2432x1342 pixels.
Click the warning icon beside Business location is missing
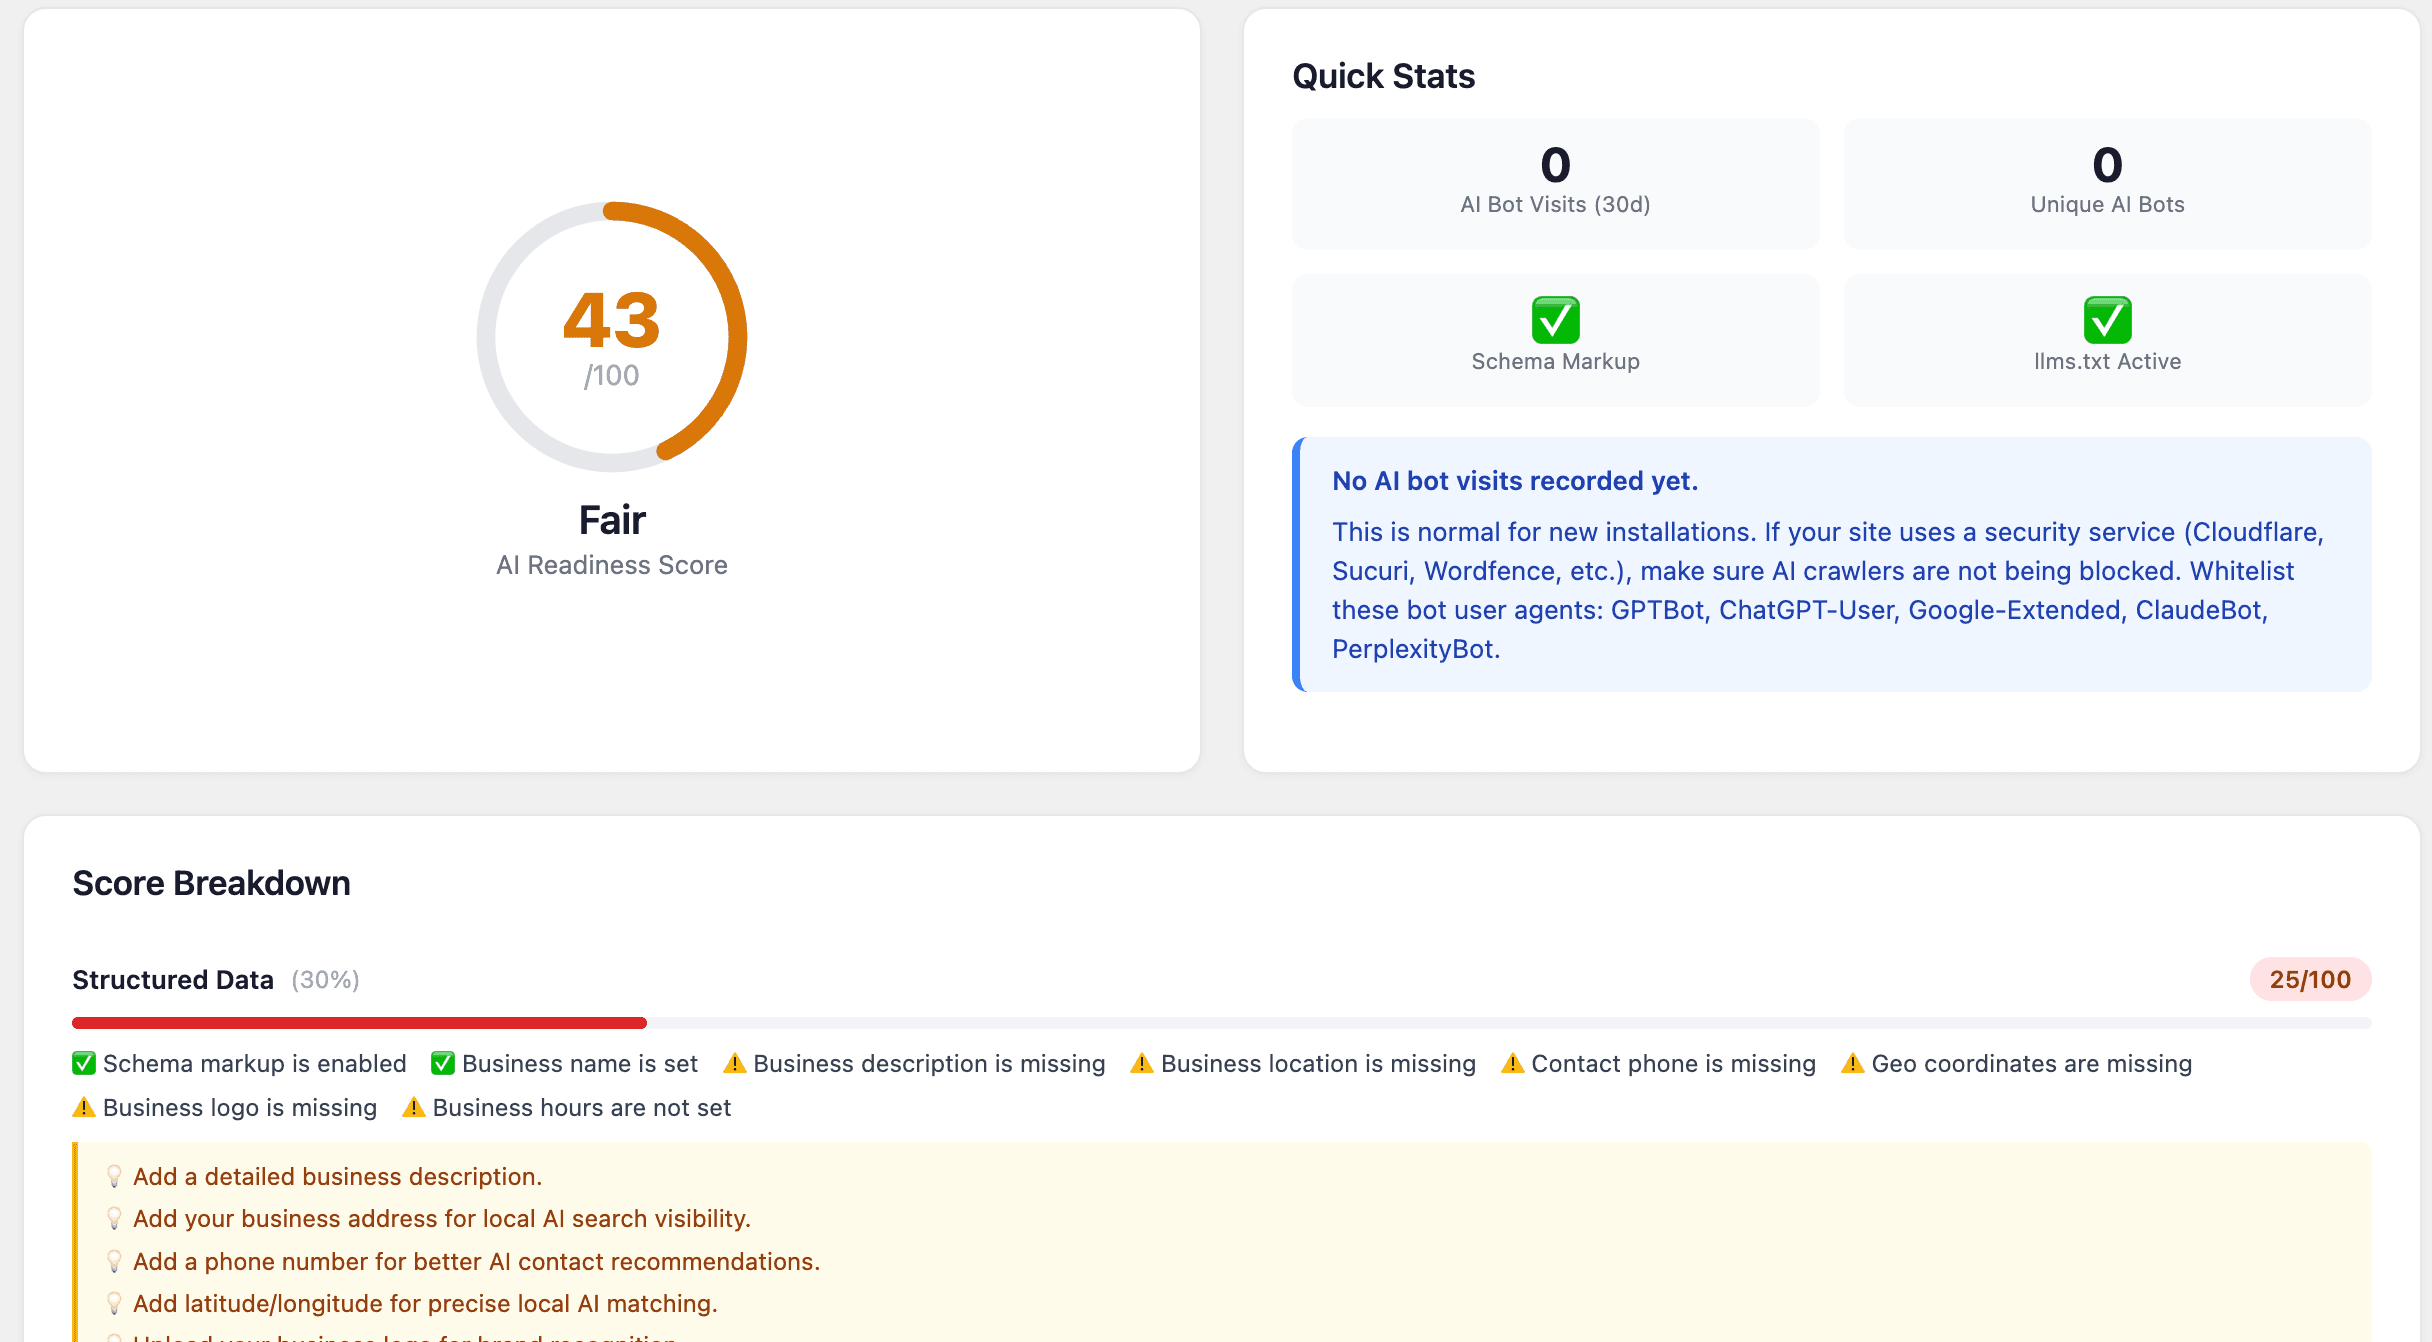(1142, 1064)
